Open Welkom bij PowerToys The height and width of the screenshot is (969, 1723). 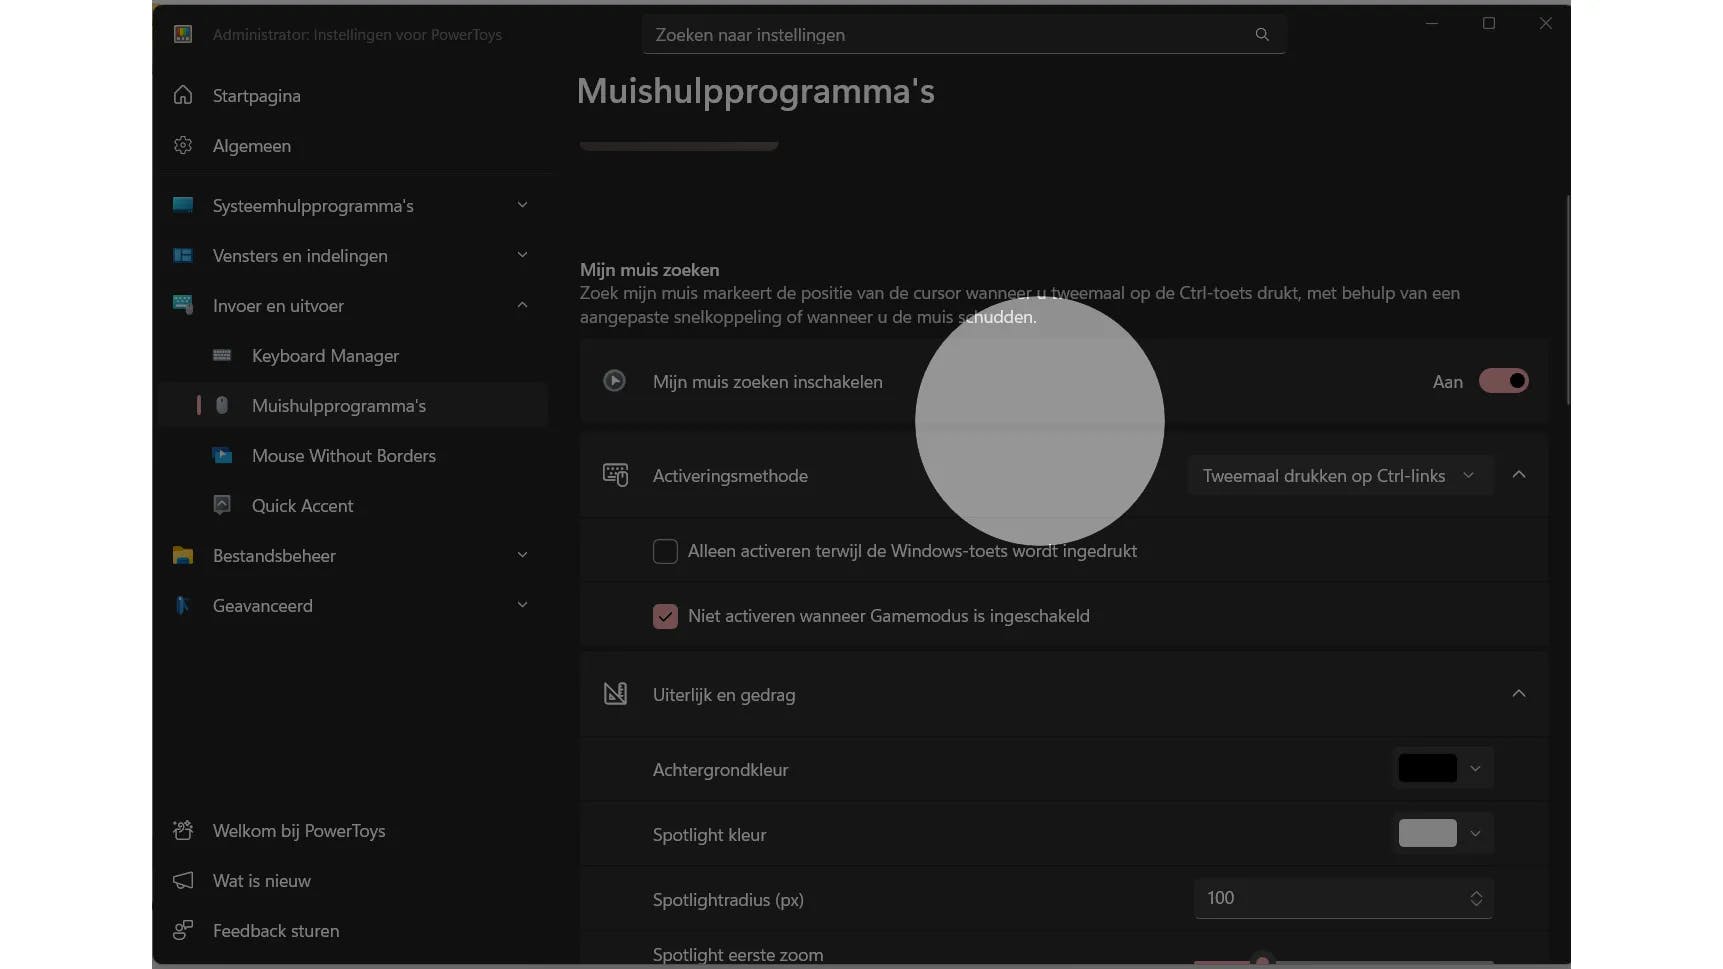pos(353,830)
